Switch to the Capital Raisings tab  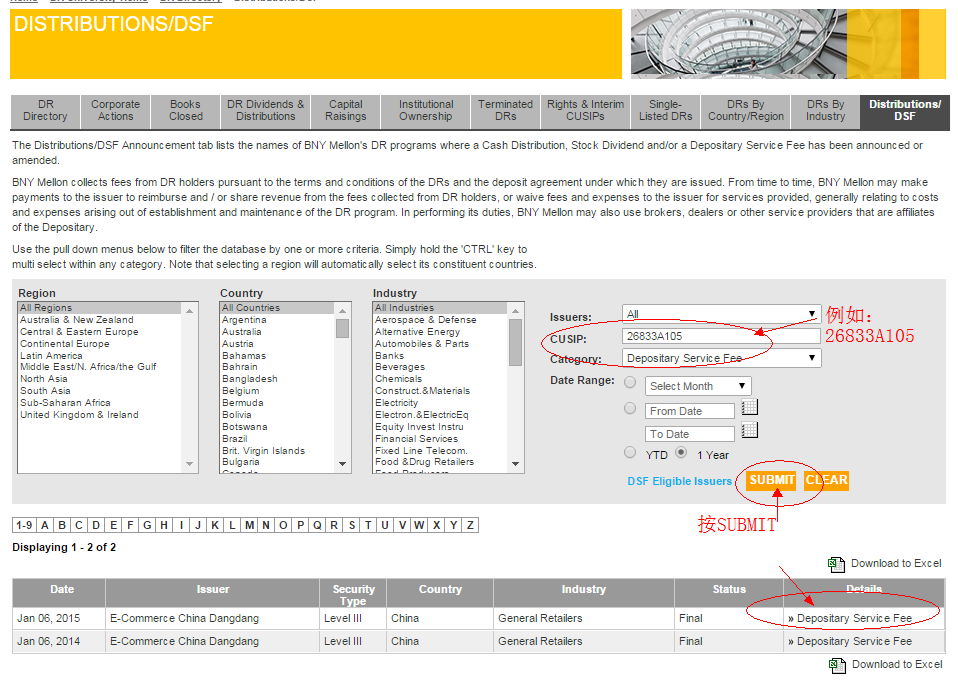[346, 111]
